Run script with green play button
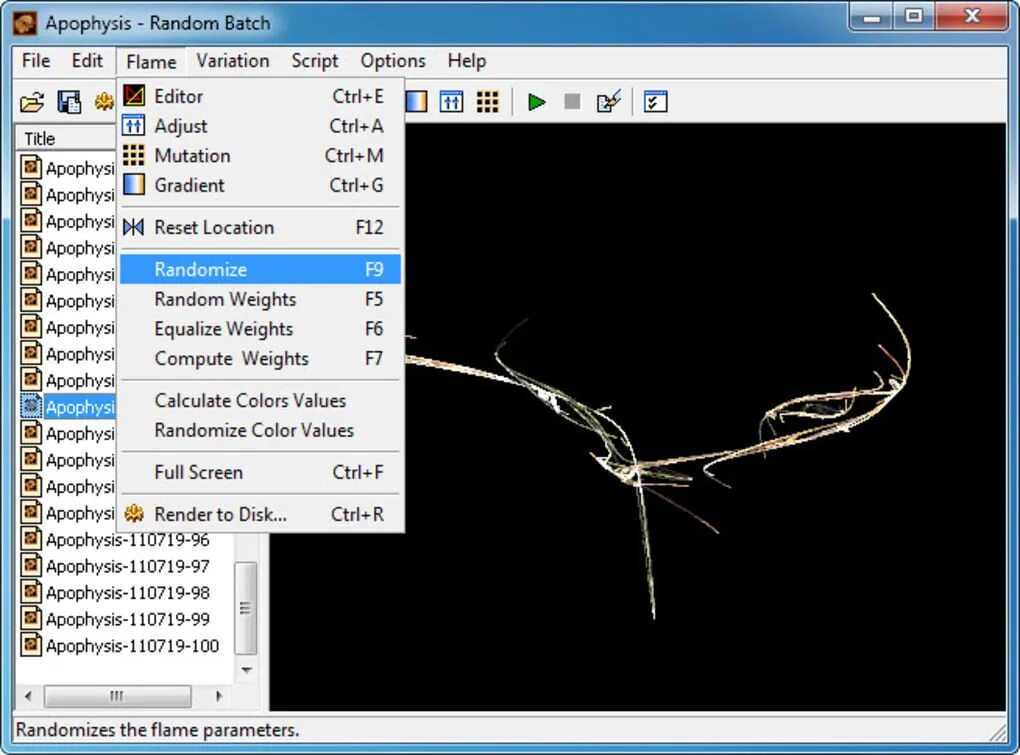The width and height of the screenshot is (1020, 755). 537,102
